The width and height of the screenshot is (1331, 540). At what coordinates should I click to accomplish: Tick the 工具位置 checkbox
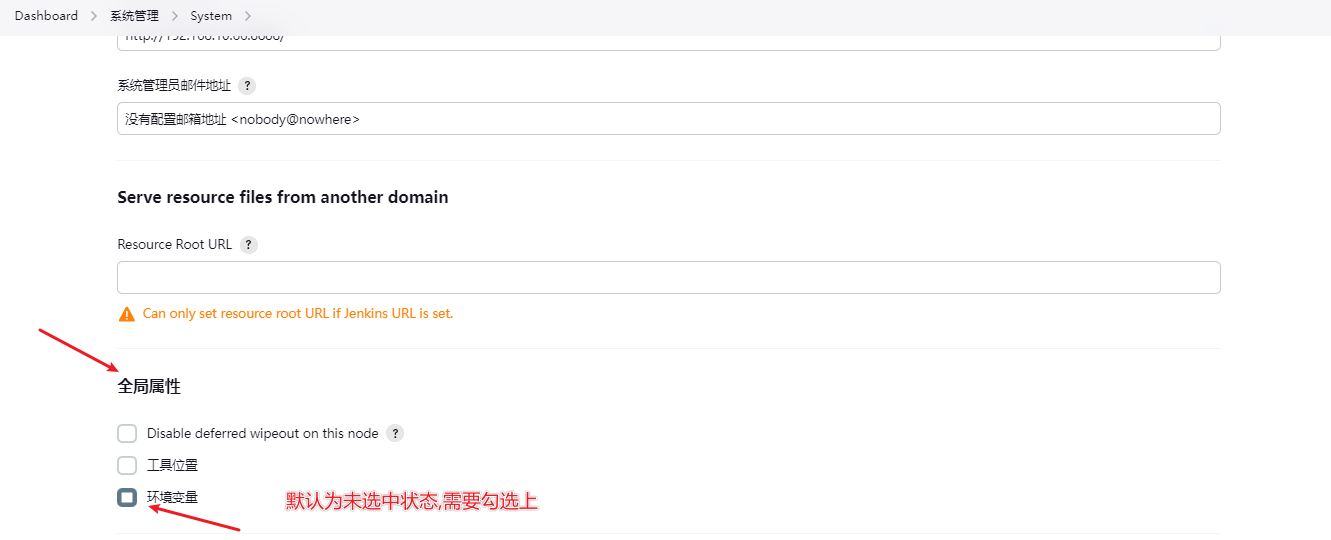point(127,465)
